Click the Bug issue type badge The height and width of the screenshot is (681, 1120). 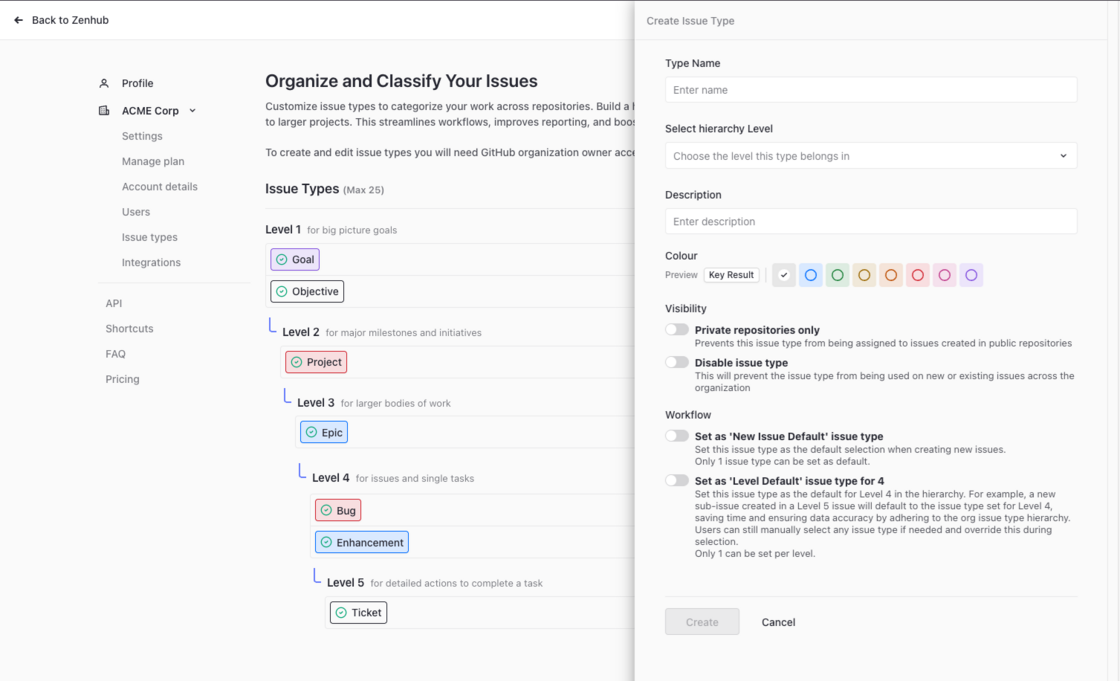(x=338, y=510)
